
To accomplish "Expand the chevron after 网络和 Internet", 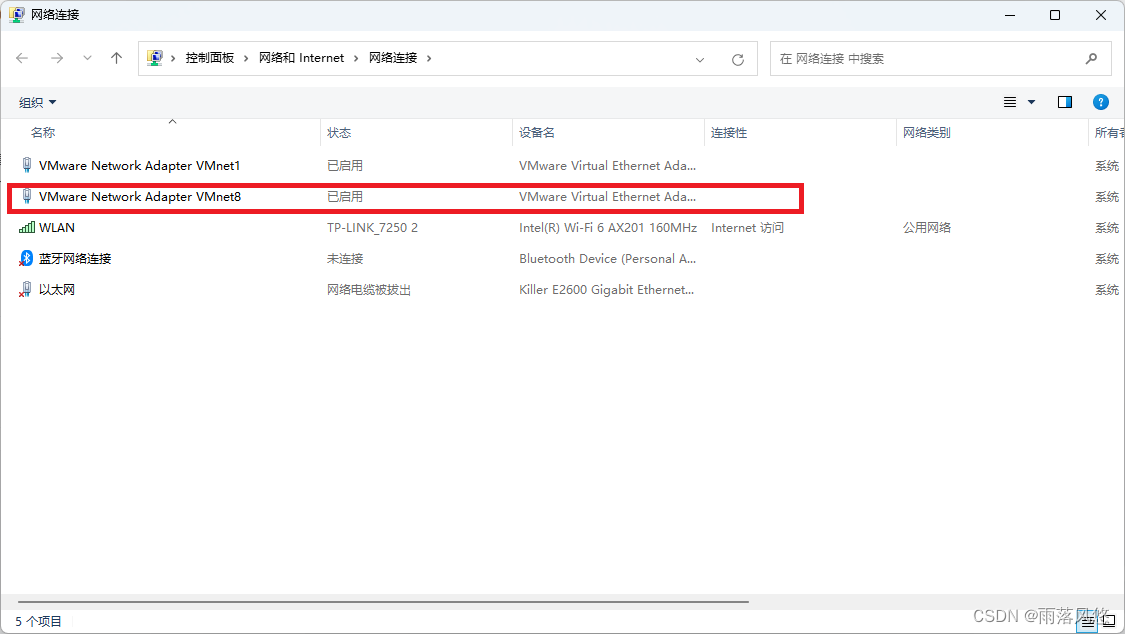I will click(x=356, y=58).
